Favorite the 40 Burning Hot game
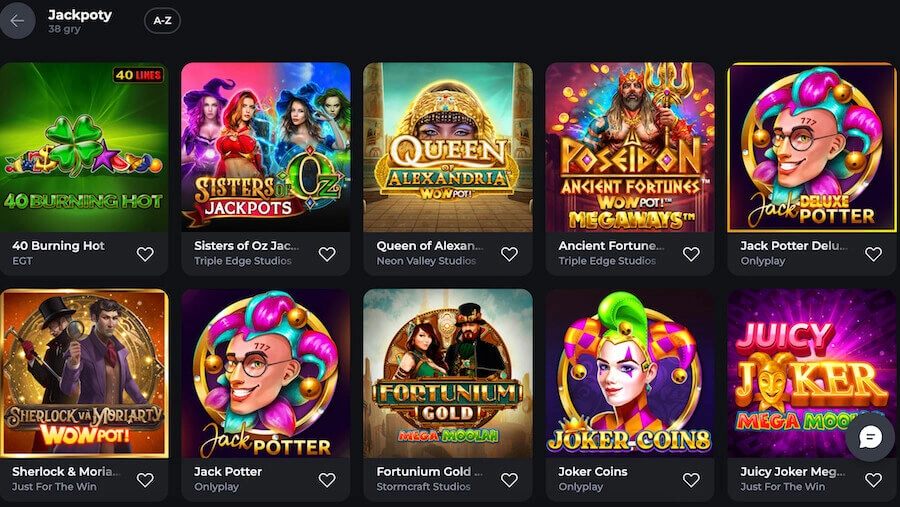 [x=145, y=254]
